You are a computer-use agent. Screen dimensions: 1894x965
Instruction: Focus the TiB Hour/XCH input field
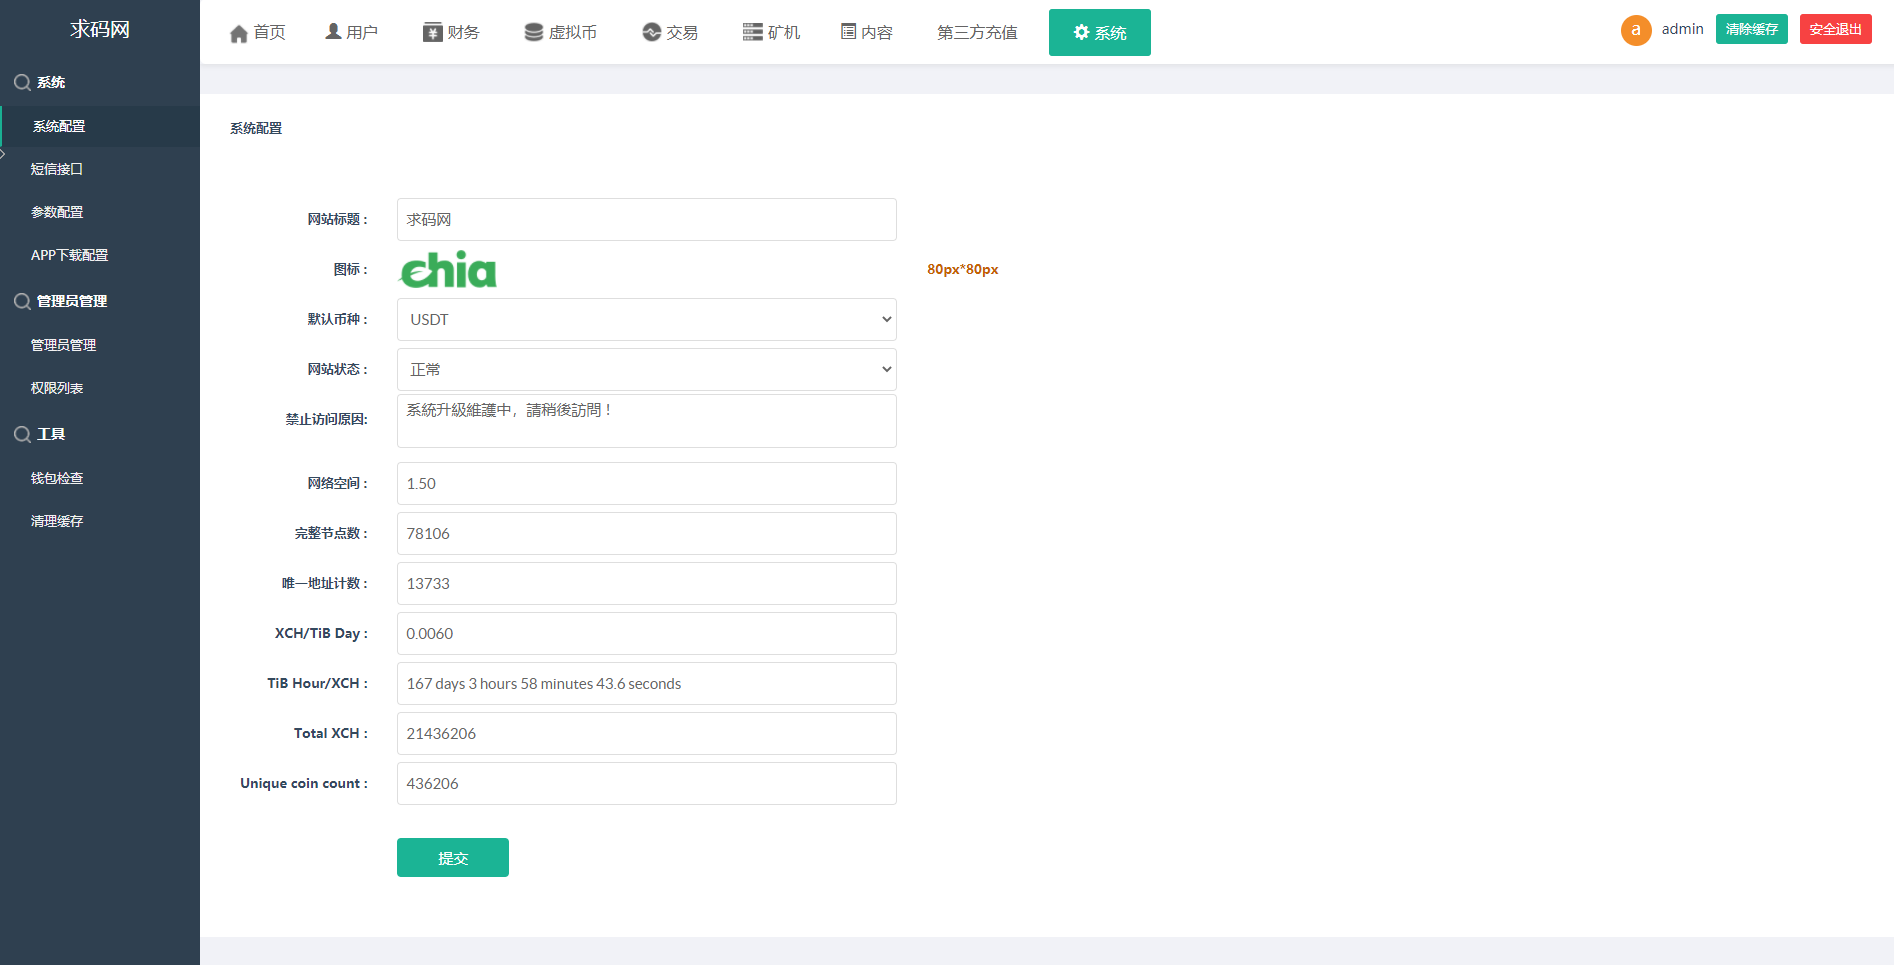646,684
